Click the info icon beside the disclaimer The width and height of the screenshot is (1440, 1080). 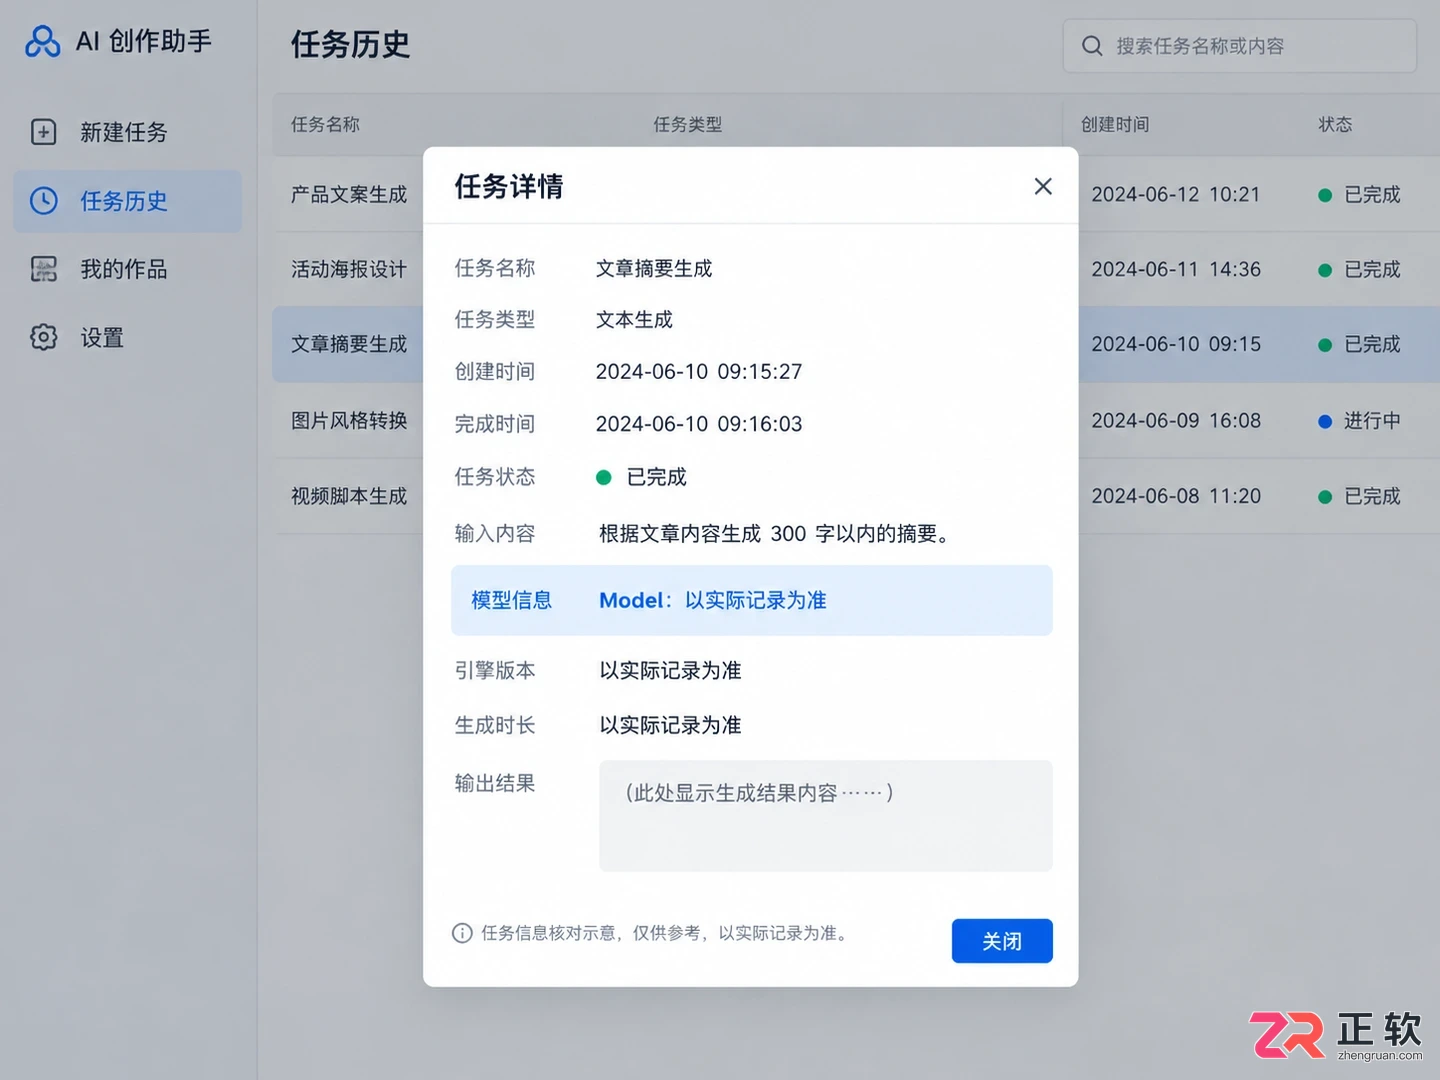(x=462, y=933)
